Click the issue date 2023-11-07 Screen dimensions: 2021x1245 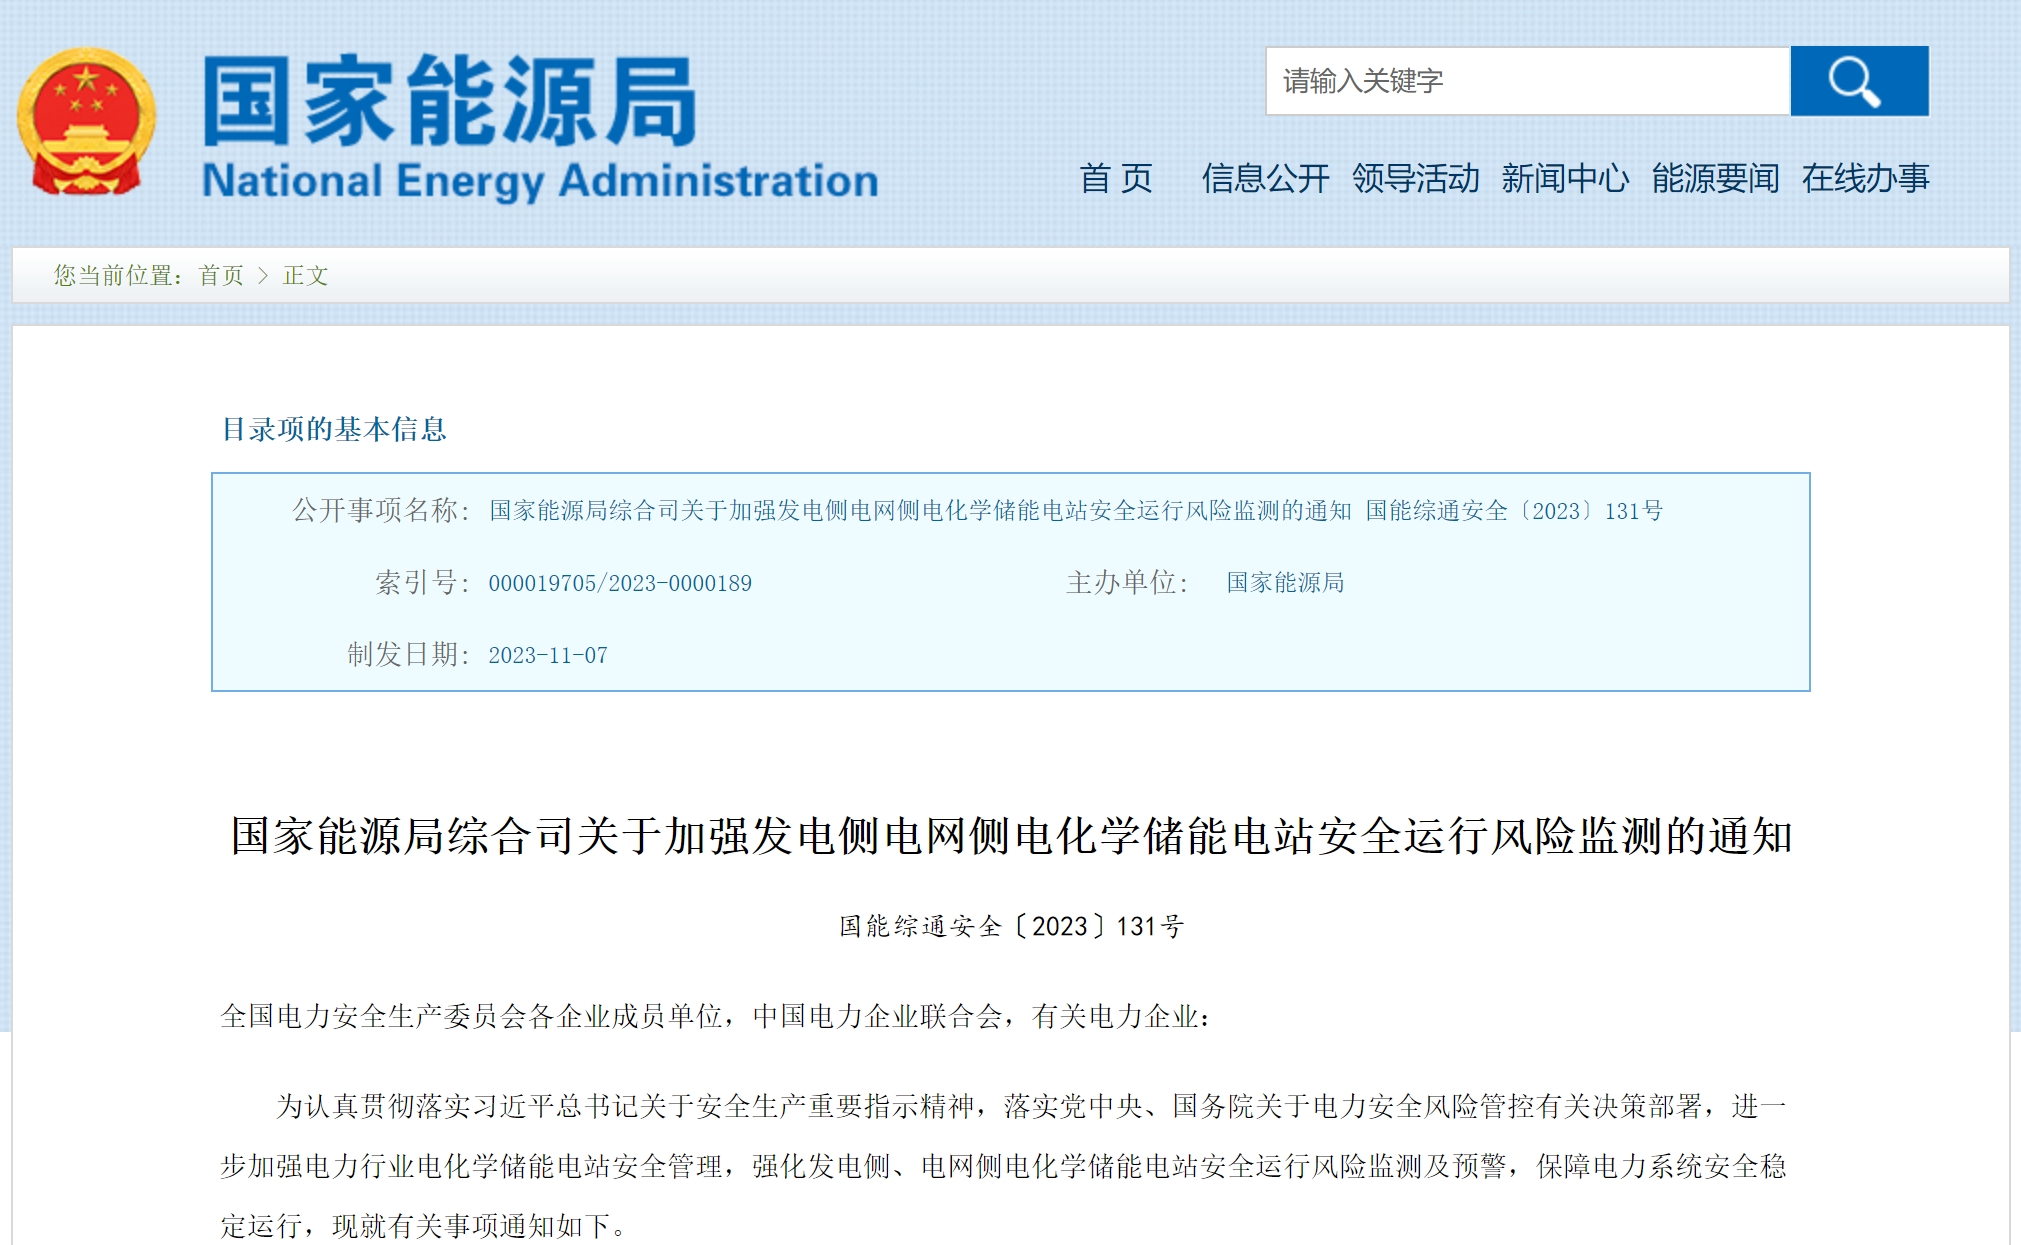pyautogui.click(x=547, y=655)
